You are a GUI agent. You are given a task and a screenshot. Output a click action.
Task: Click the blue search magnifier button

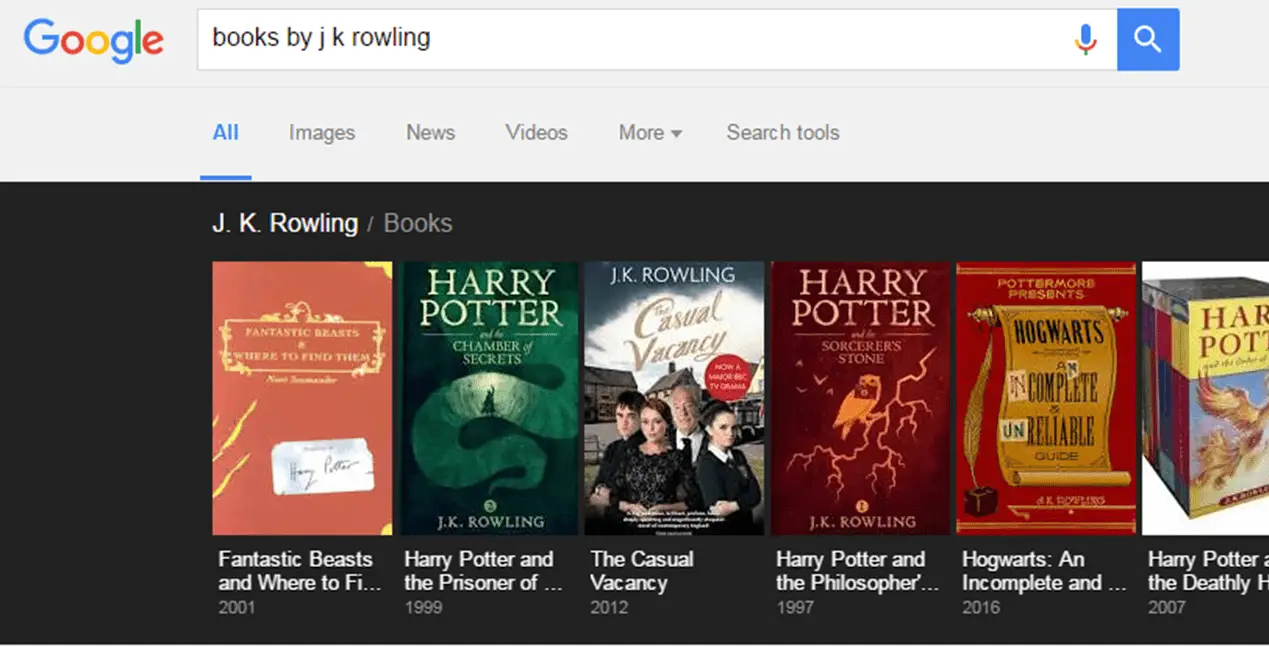coord(1148,39)
